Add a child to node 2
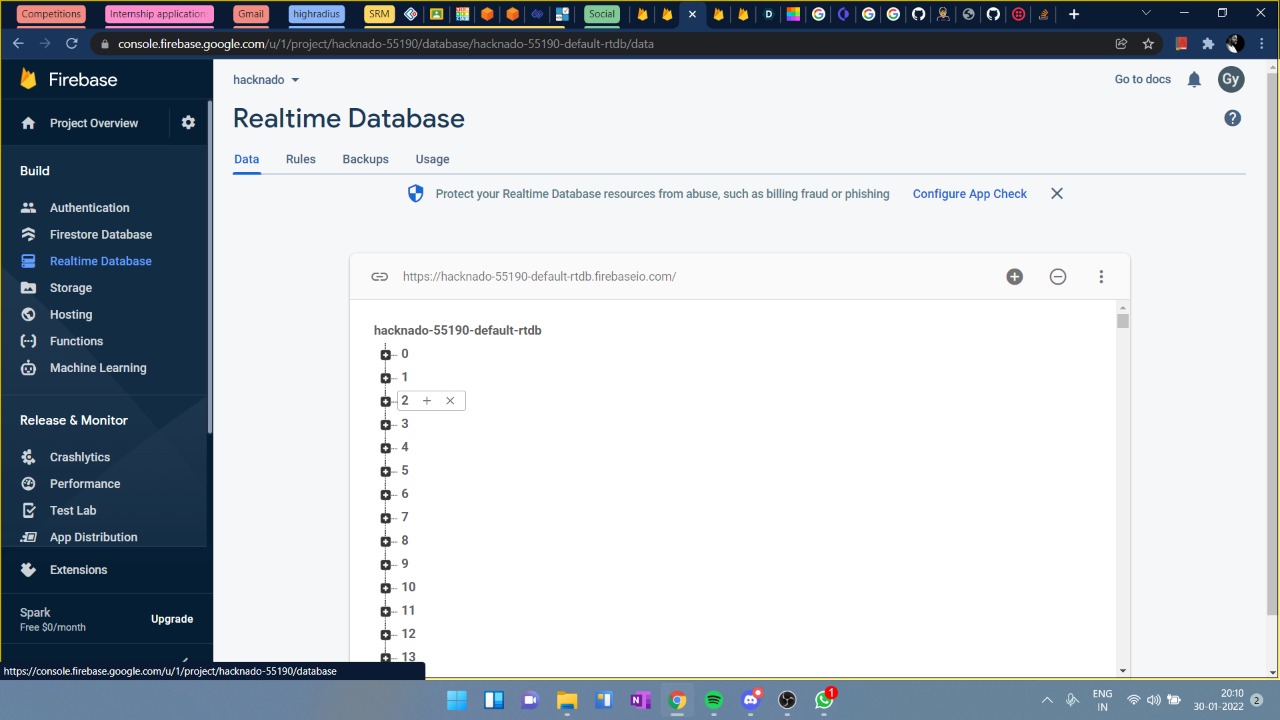This screenshot has height=720, width=1280. coord(427,401)
